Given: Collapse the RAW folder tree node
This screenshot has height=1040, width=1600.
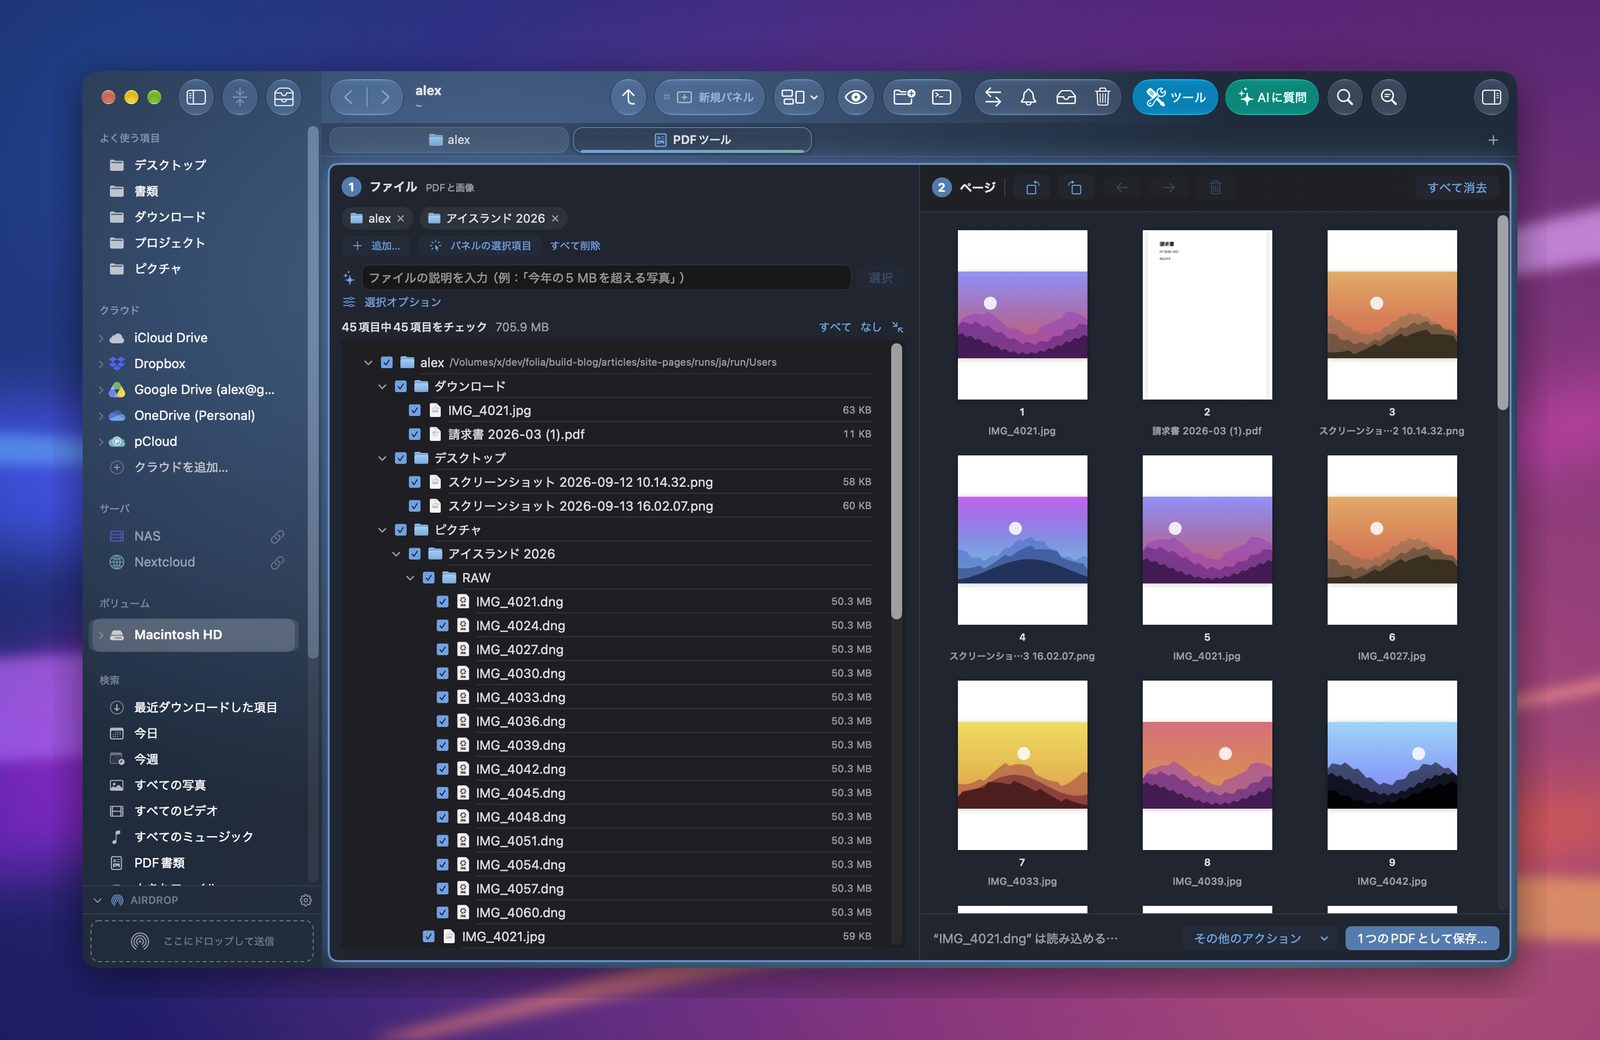Looking at the screenshot, I should click(x=410, y=578).
